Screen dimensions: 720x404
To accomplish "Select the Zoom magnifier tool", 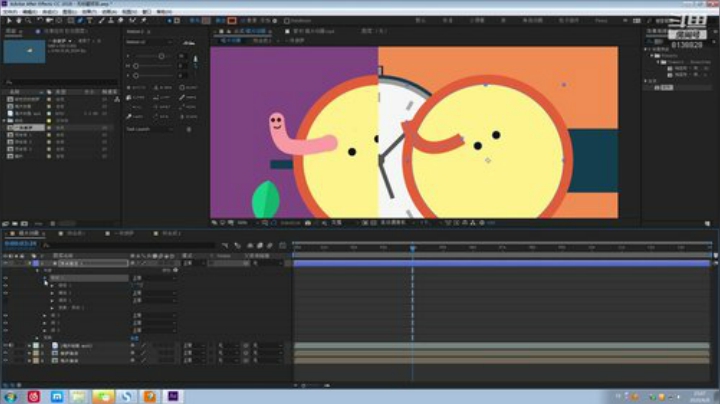I will point(28,20).
